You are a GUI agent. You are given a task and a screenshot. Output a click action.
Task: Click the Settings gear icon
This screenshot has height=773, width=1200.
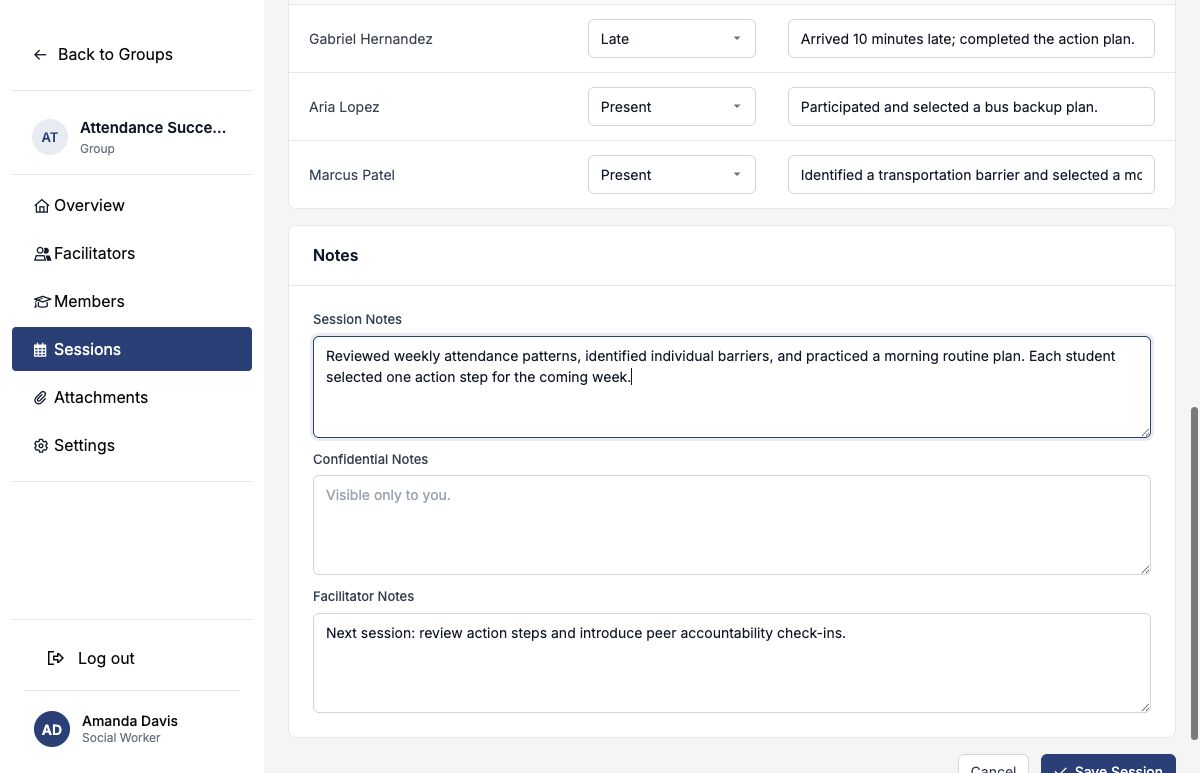tap(41, 446)
